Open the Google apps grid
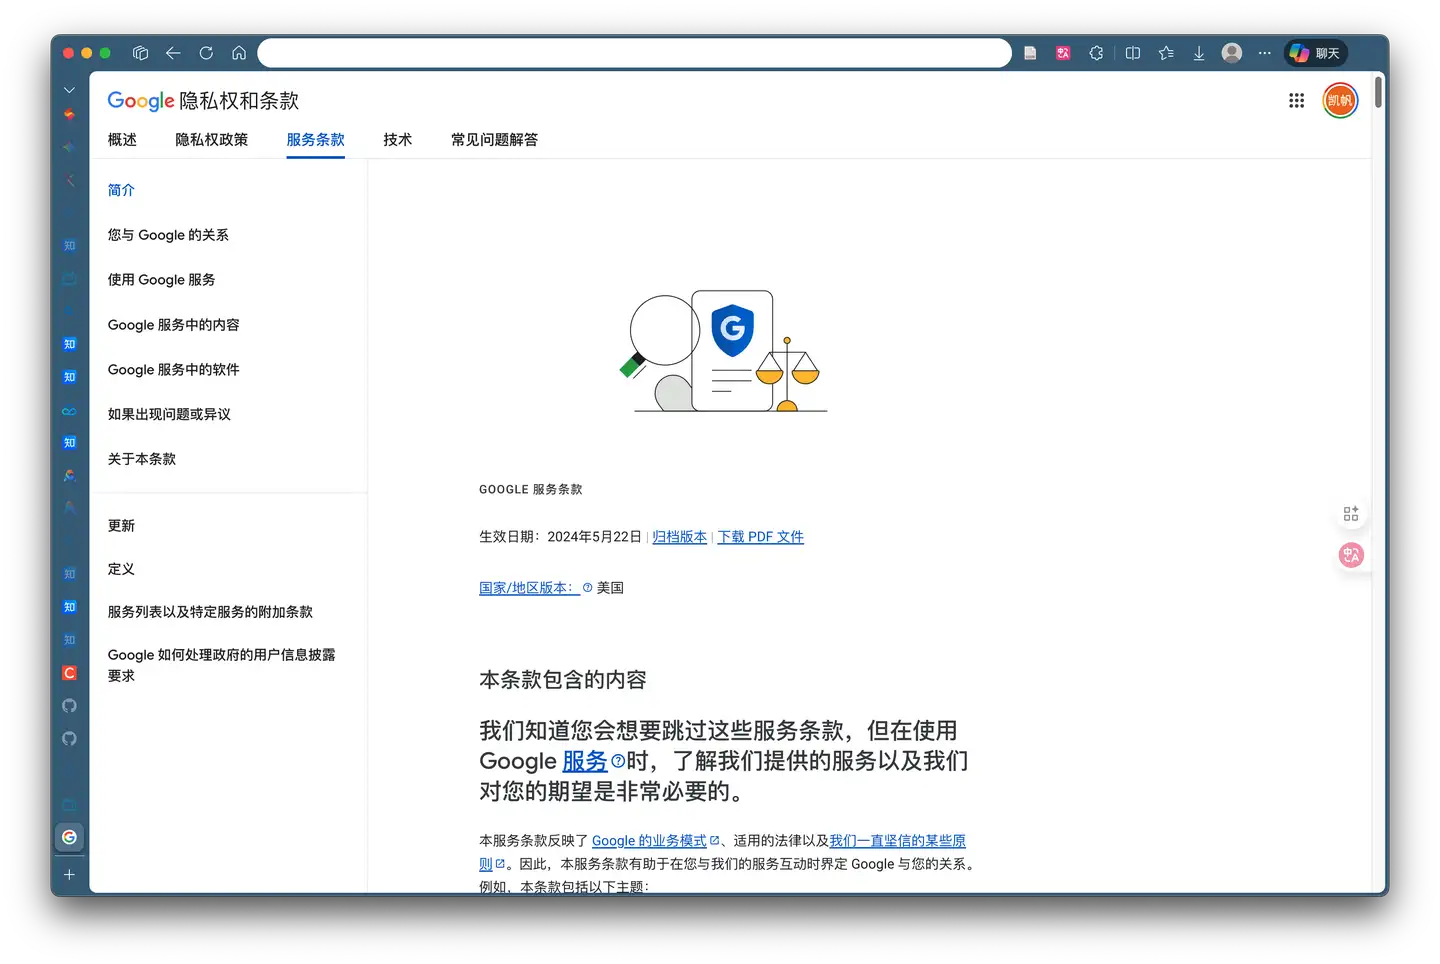The width and height of the screenshot is (1440, 964). click(x=1297, y=100)
